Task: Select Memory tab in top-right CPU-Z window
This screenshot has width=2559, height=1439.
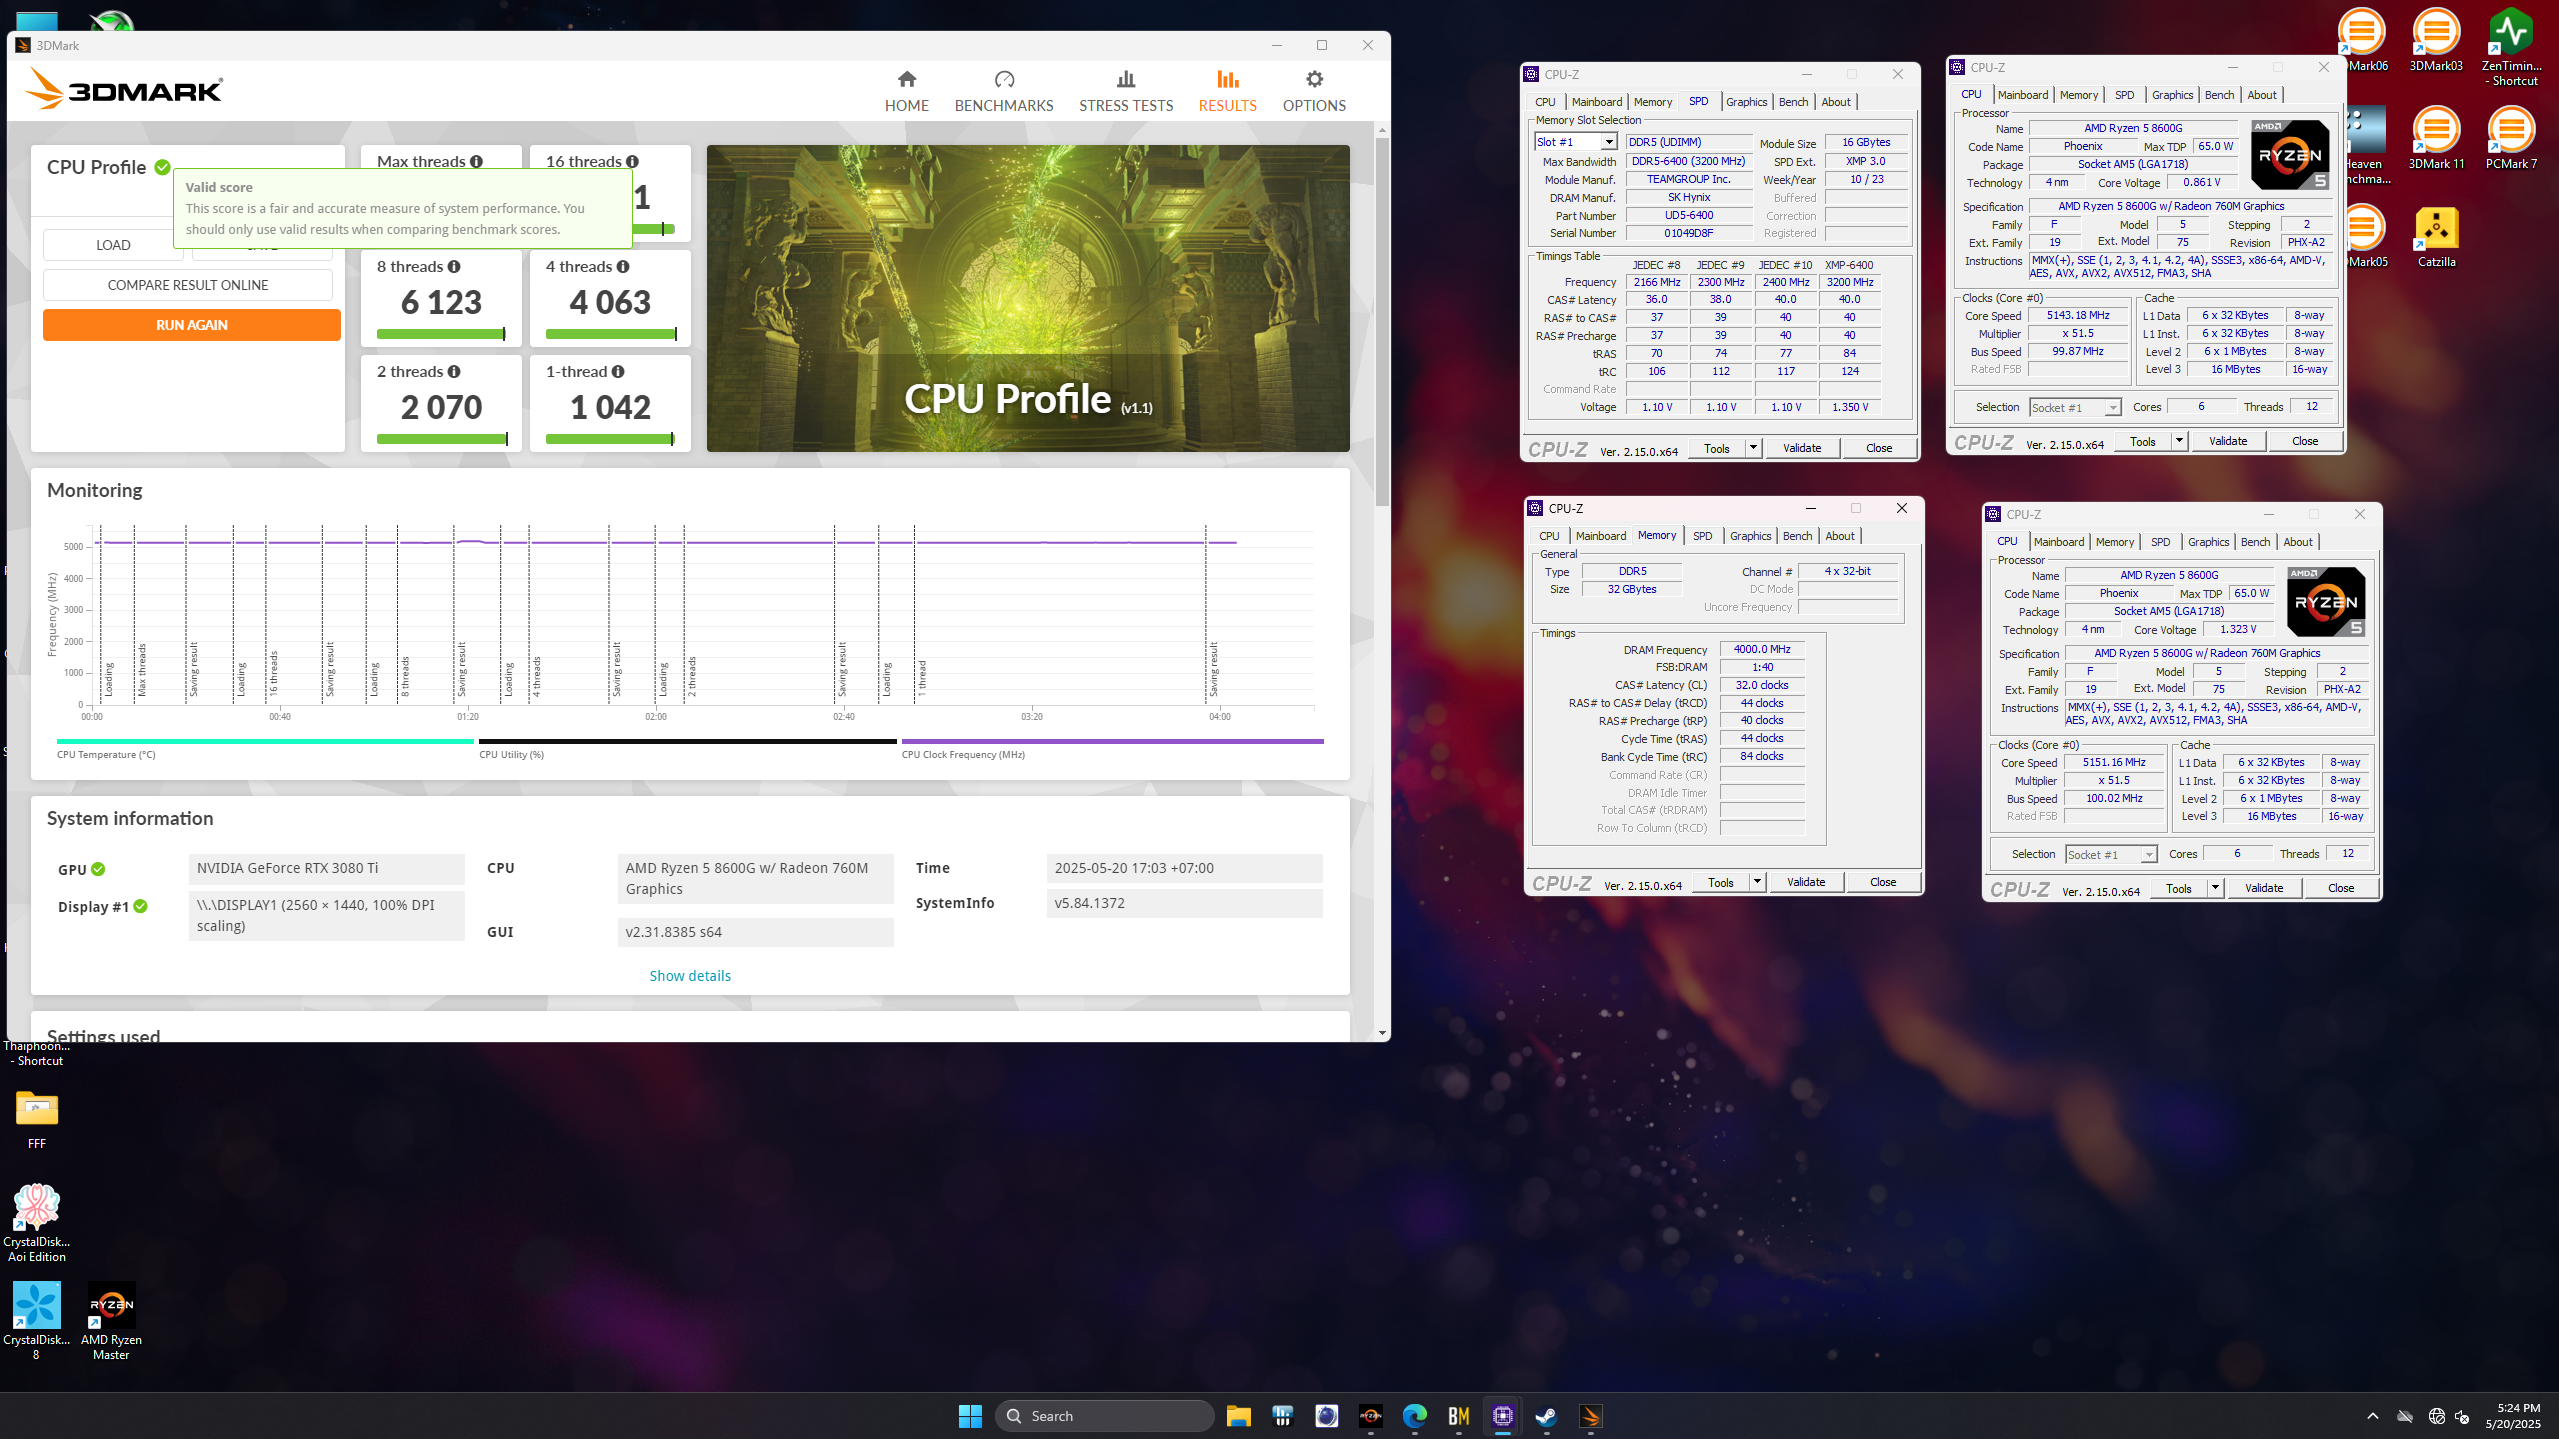Action: [2079, 95]
